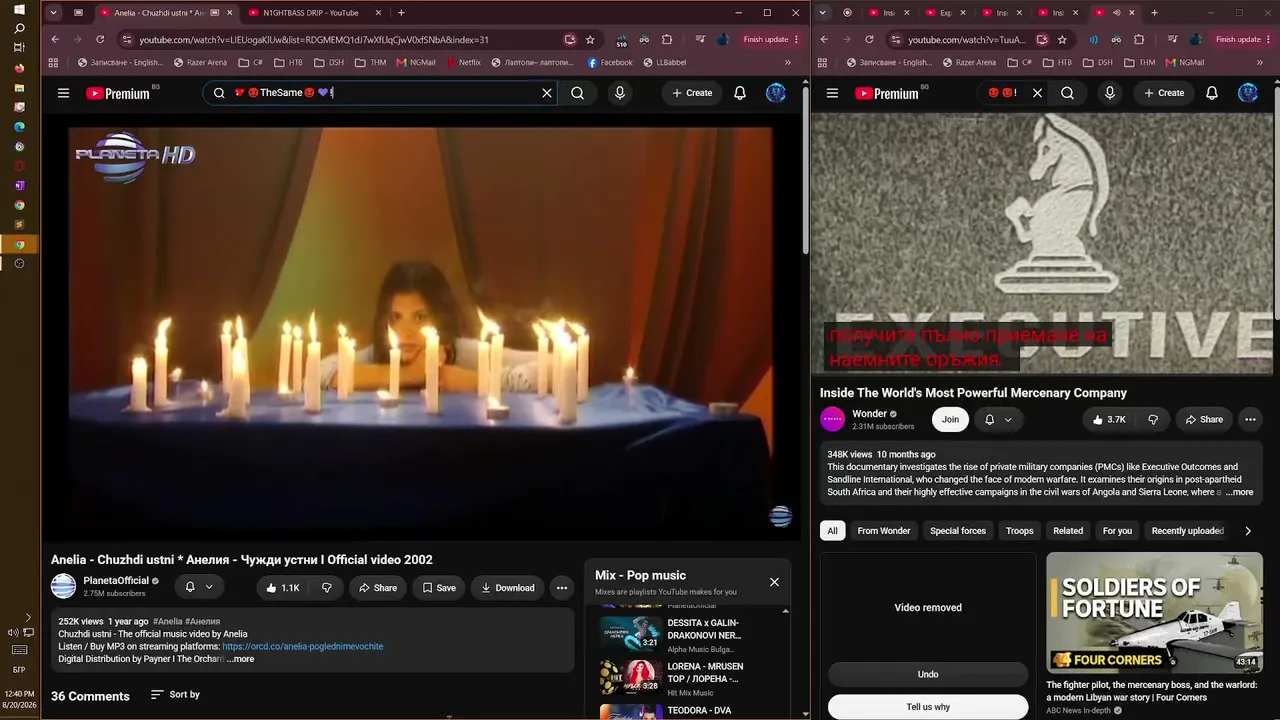Open Windows Start menu
The height and width of the screenshot is (720, 1280).
coord(19,10)
